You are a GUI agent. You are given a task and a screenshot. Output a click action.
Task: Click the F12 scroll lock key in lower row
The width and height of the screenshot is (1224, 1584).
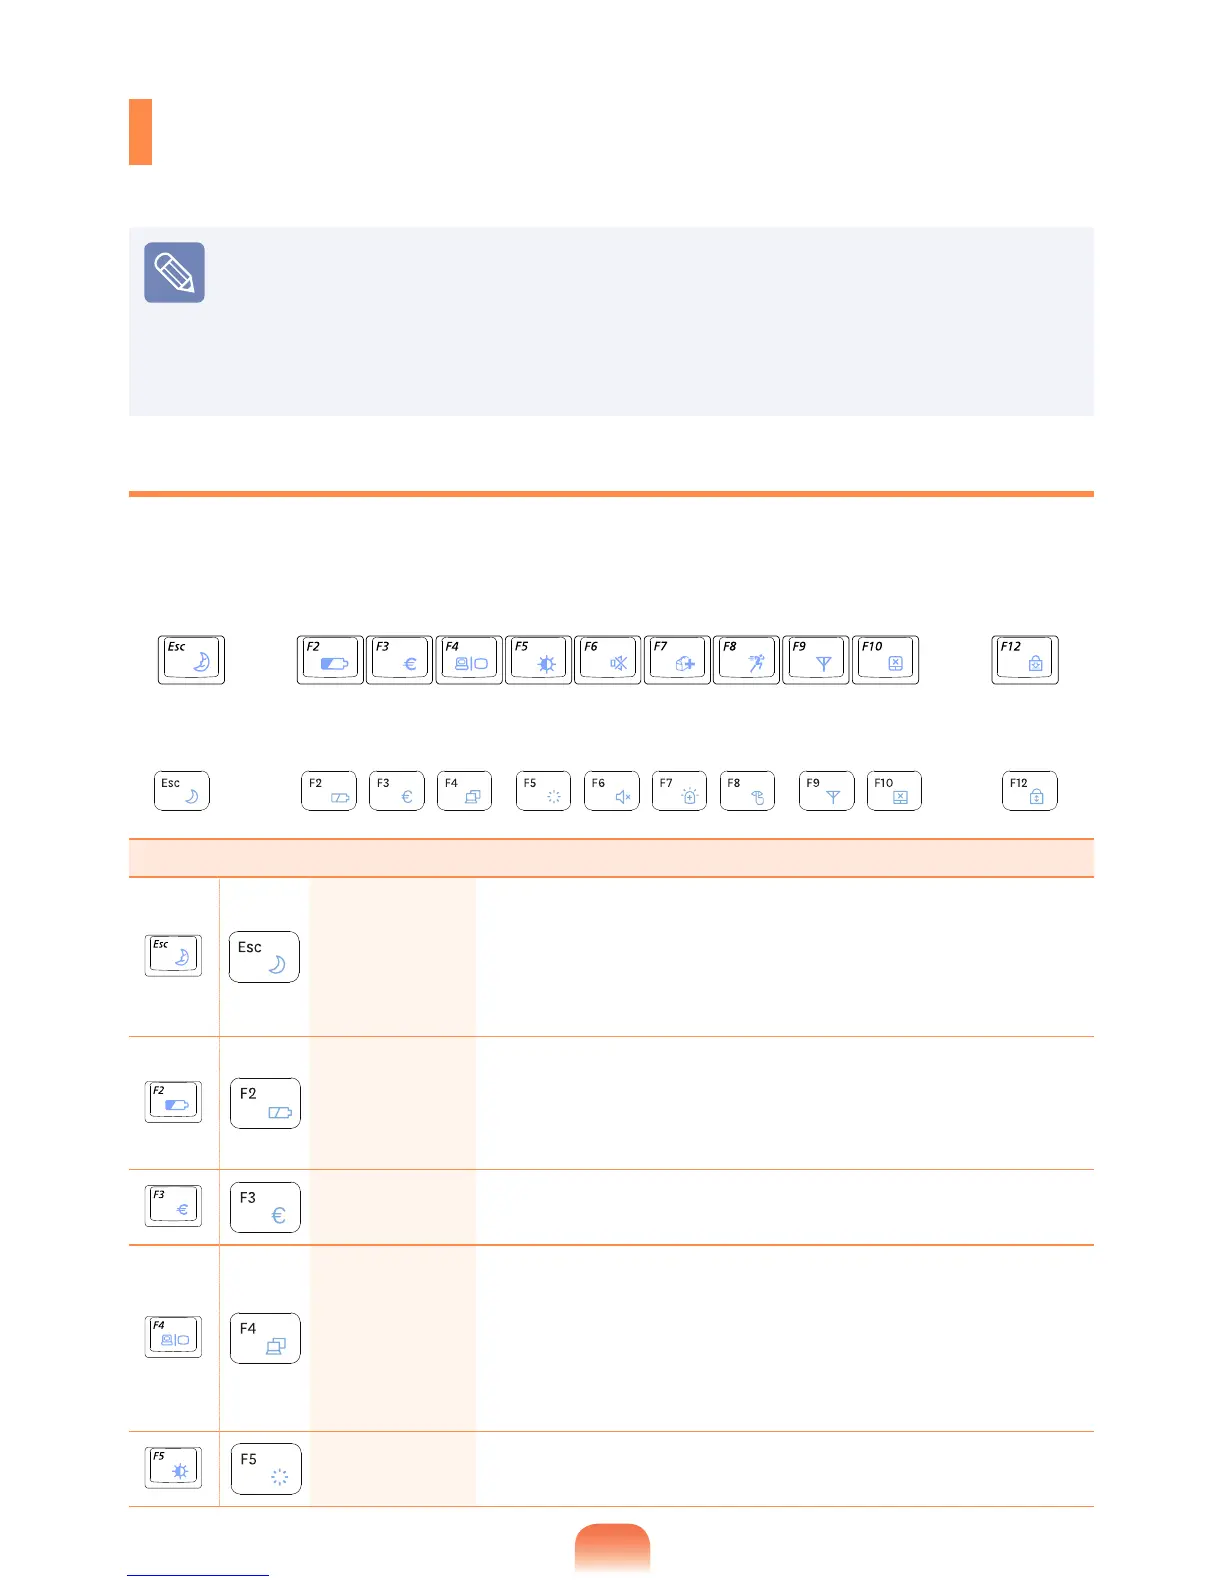coord(1030,791)
